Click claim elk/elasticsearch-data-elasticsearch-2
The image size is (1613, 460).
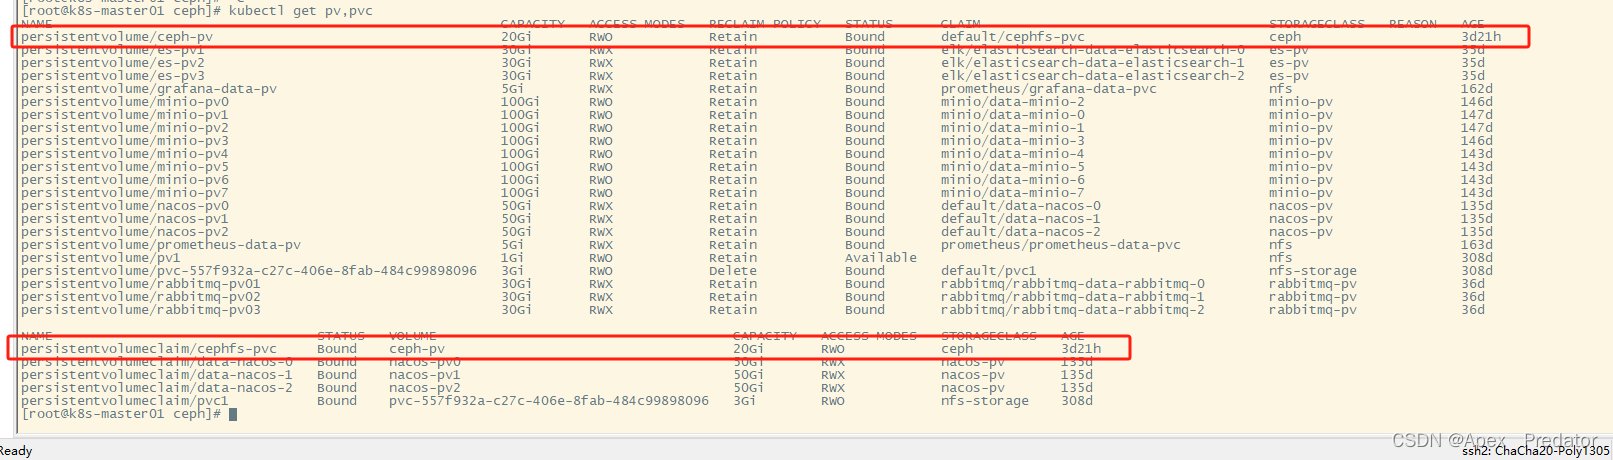pyautogui.click(x=1093, y=76)
